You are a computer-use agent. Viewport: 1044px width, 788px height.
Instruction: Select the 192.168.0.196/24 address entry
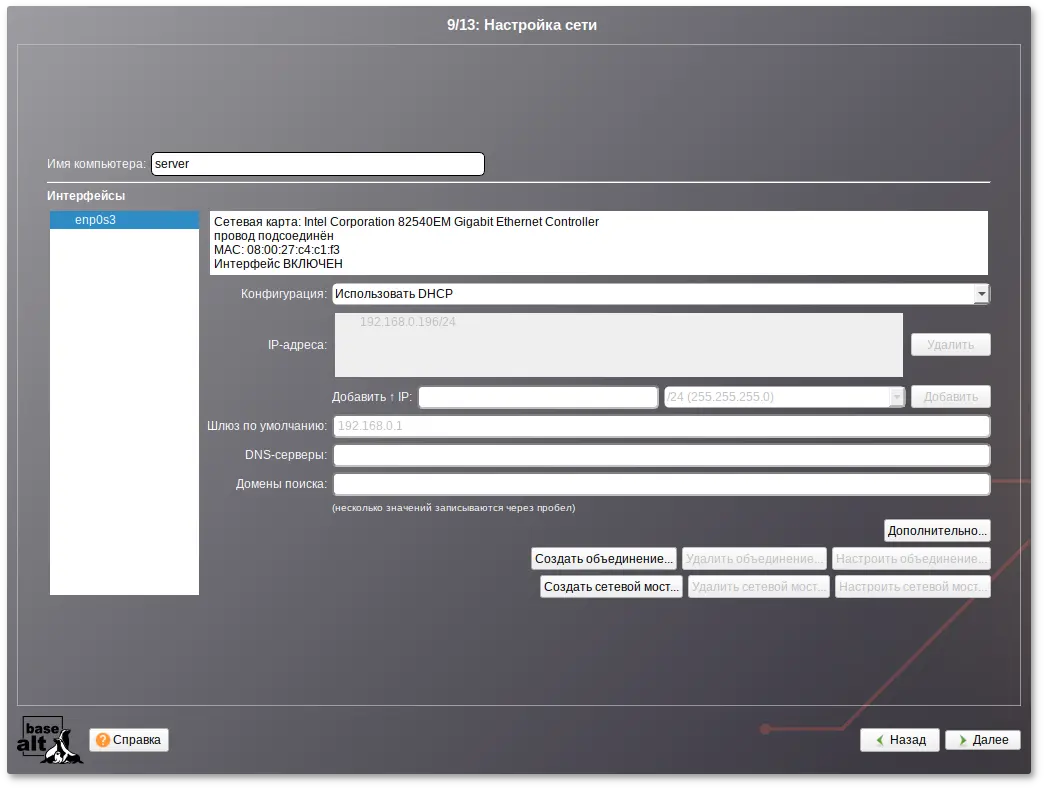coord(407,322)
